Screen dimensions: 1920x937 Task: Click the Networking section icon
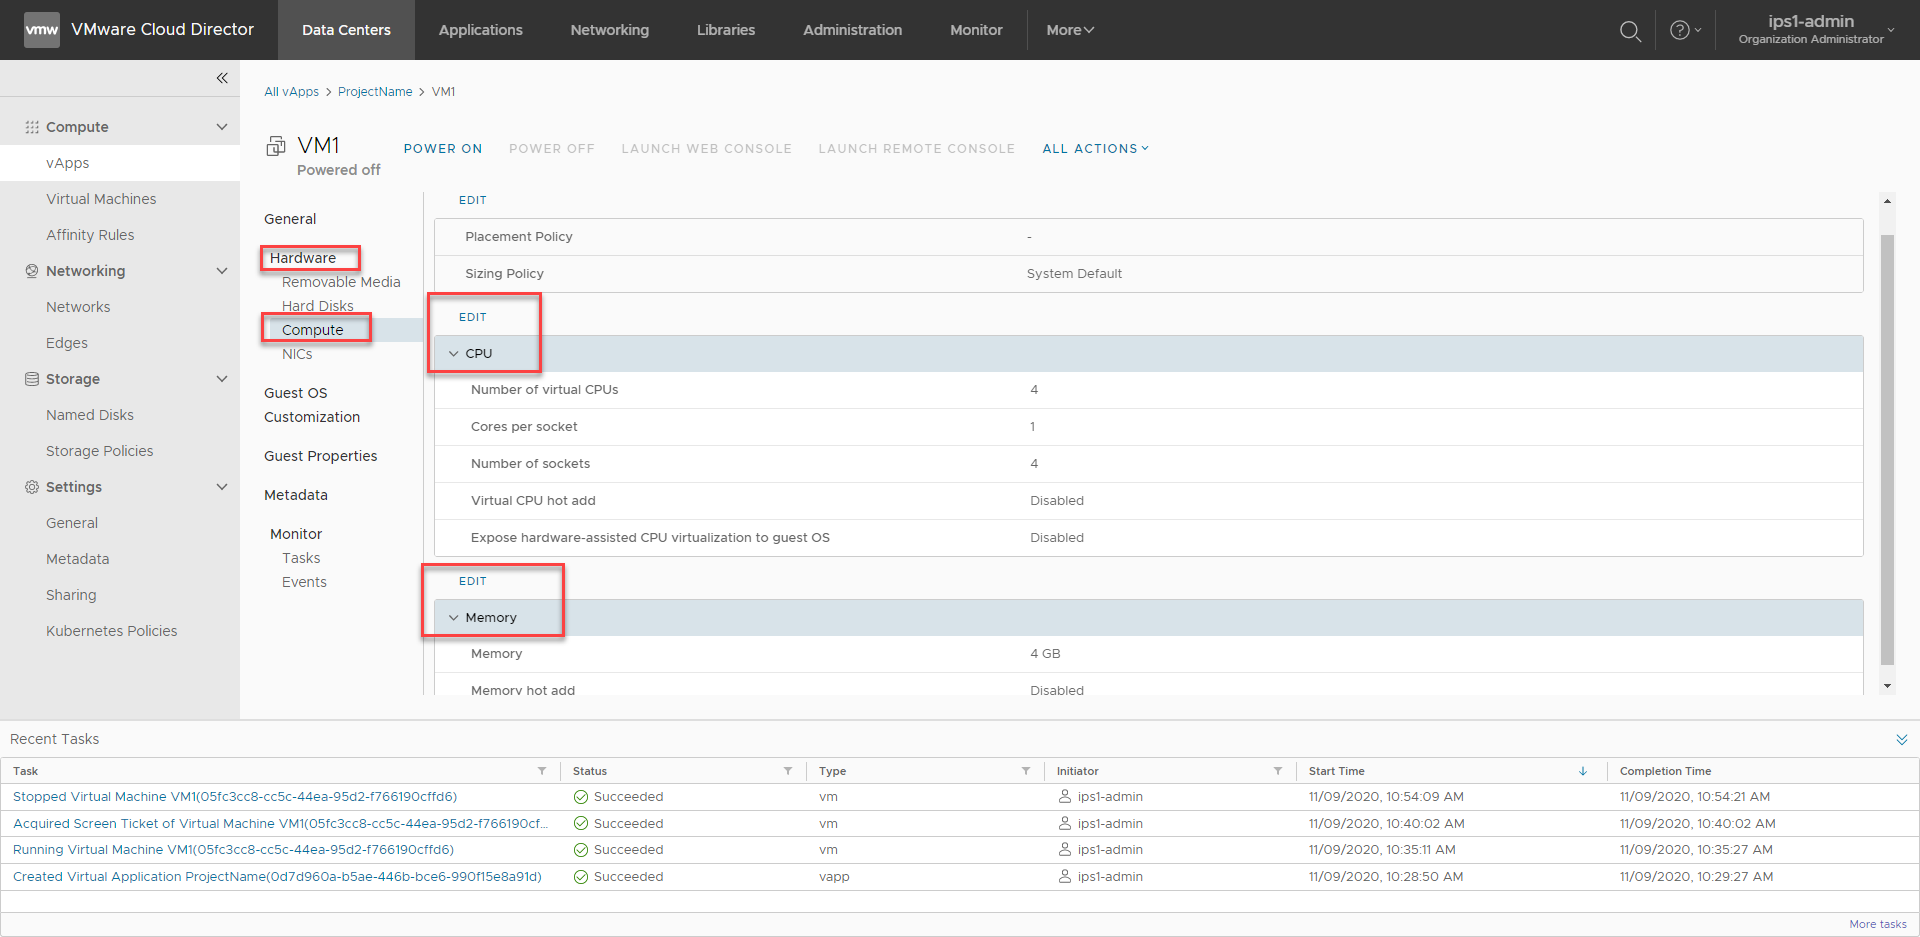32,271
